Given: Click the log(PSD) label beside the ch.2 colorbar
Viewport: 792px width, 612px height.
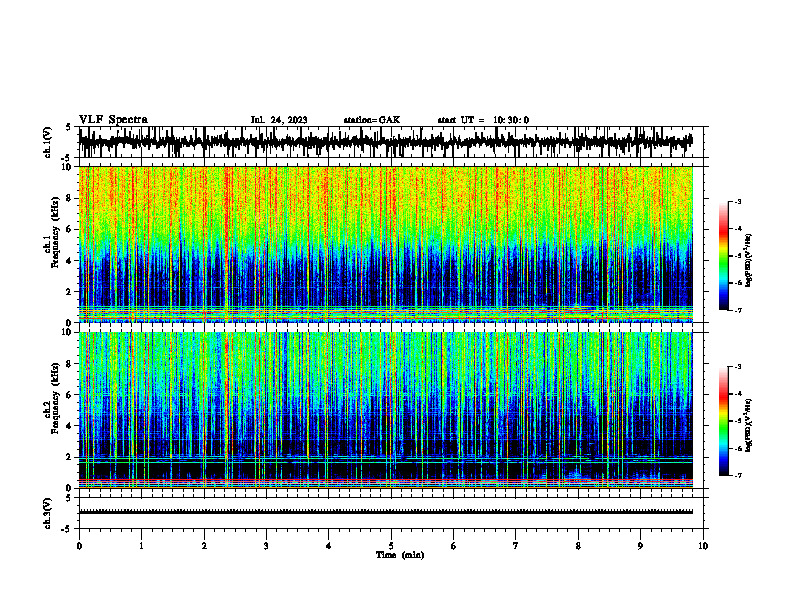Looking at the screenshot, I should [749, 425].
